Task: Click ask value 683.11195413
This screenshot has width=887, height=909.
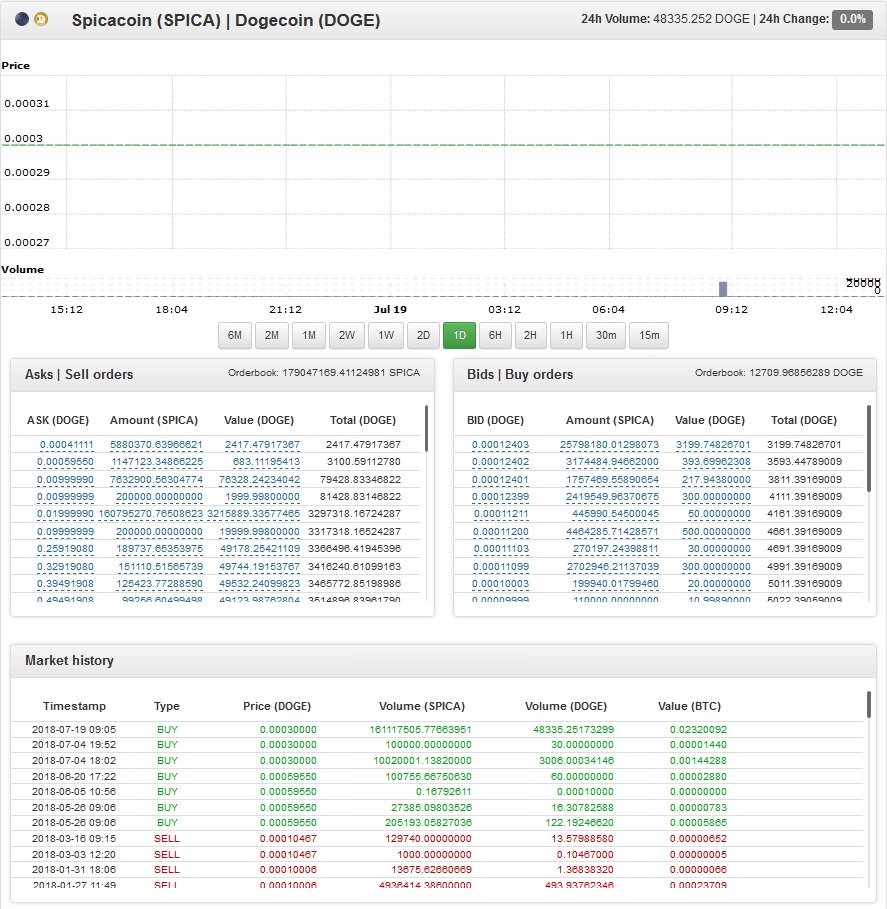Action: pyautogui.click(x=266, y=462)
